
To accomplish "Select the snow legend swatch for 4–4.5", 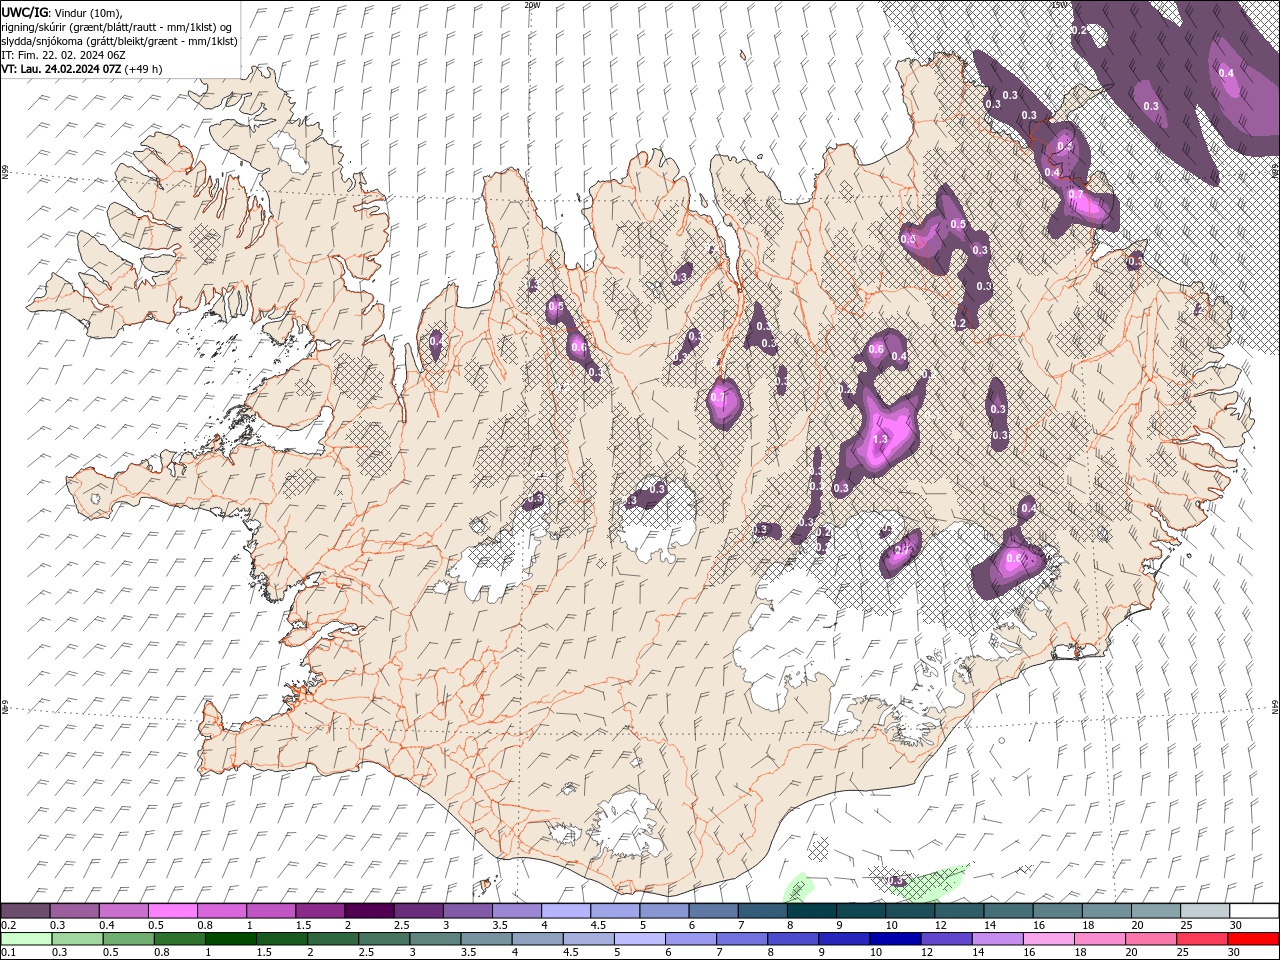I will [566, 912].
